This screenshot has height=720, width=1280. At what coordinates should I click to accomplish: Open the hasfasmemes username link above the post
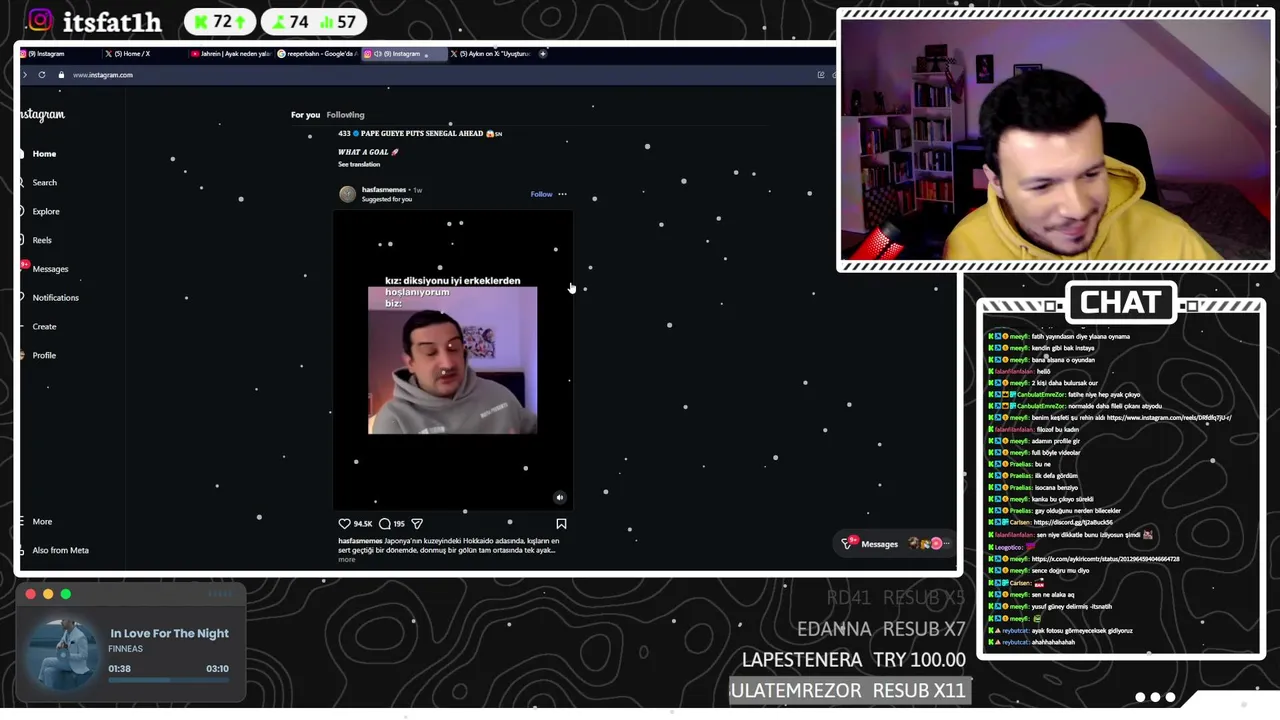pyautogui.click(x=384, y=190)
